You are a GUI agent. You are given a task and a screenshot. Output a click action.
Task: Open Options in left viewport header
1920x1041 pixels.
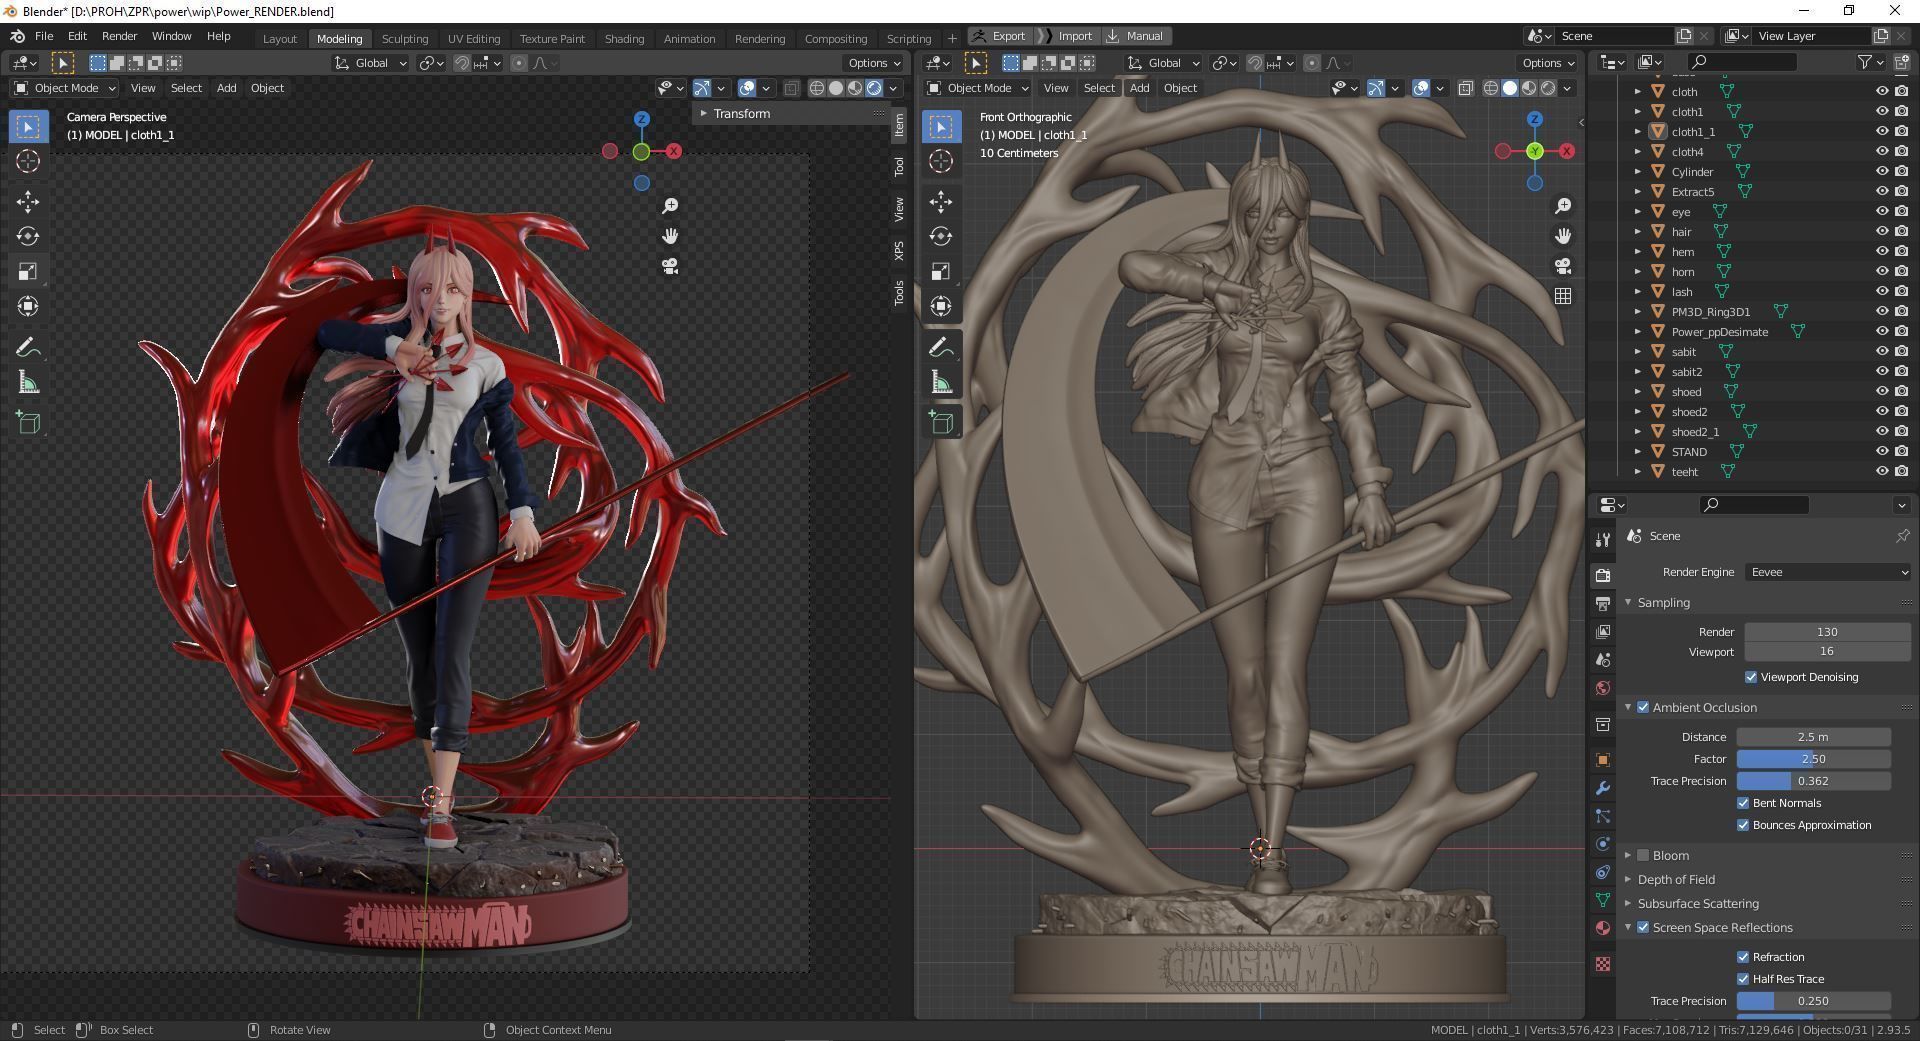(873, 63)
